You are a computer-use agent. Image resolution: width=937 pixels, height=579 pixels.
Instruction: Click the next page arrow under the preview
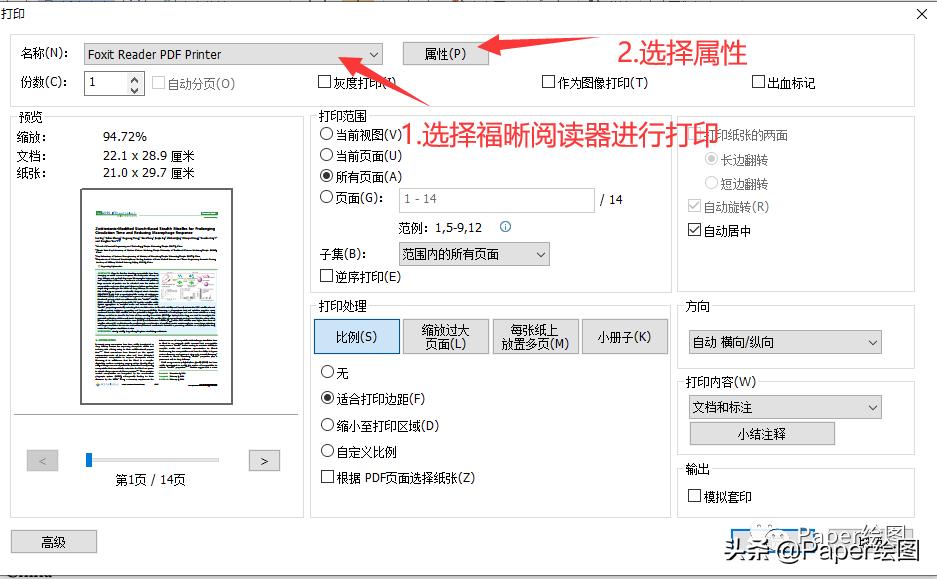pyautogui.click(x=263, y=460)
